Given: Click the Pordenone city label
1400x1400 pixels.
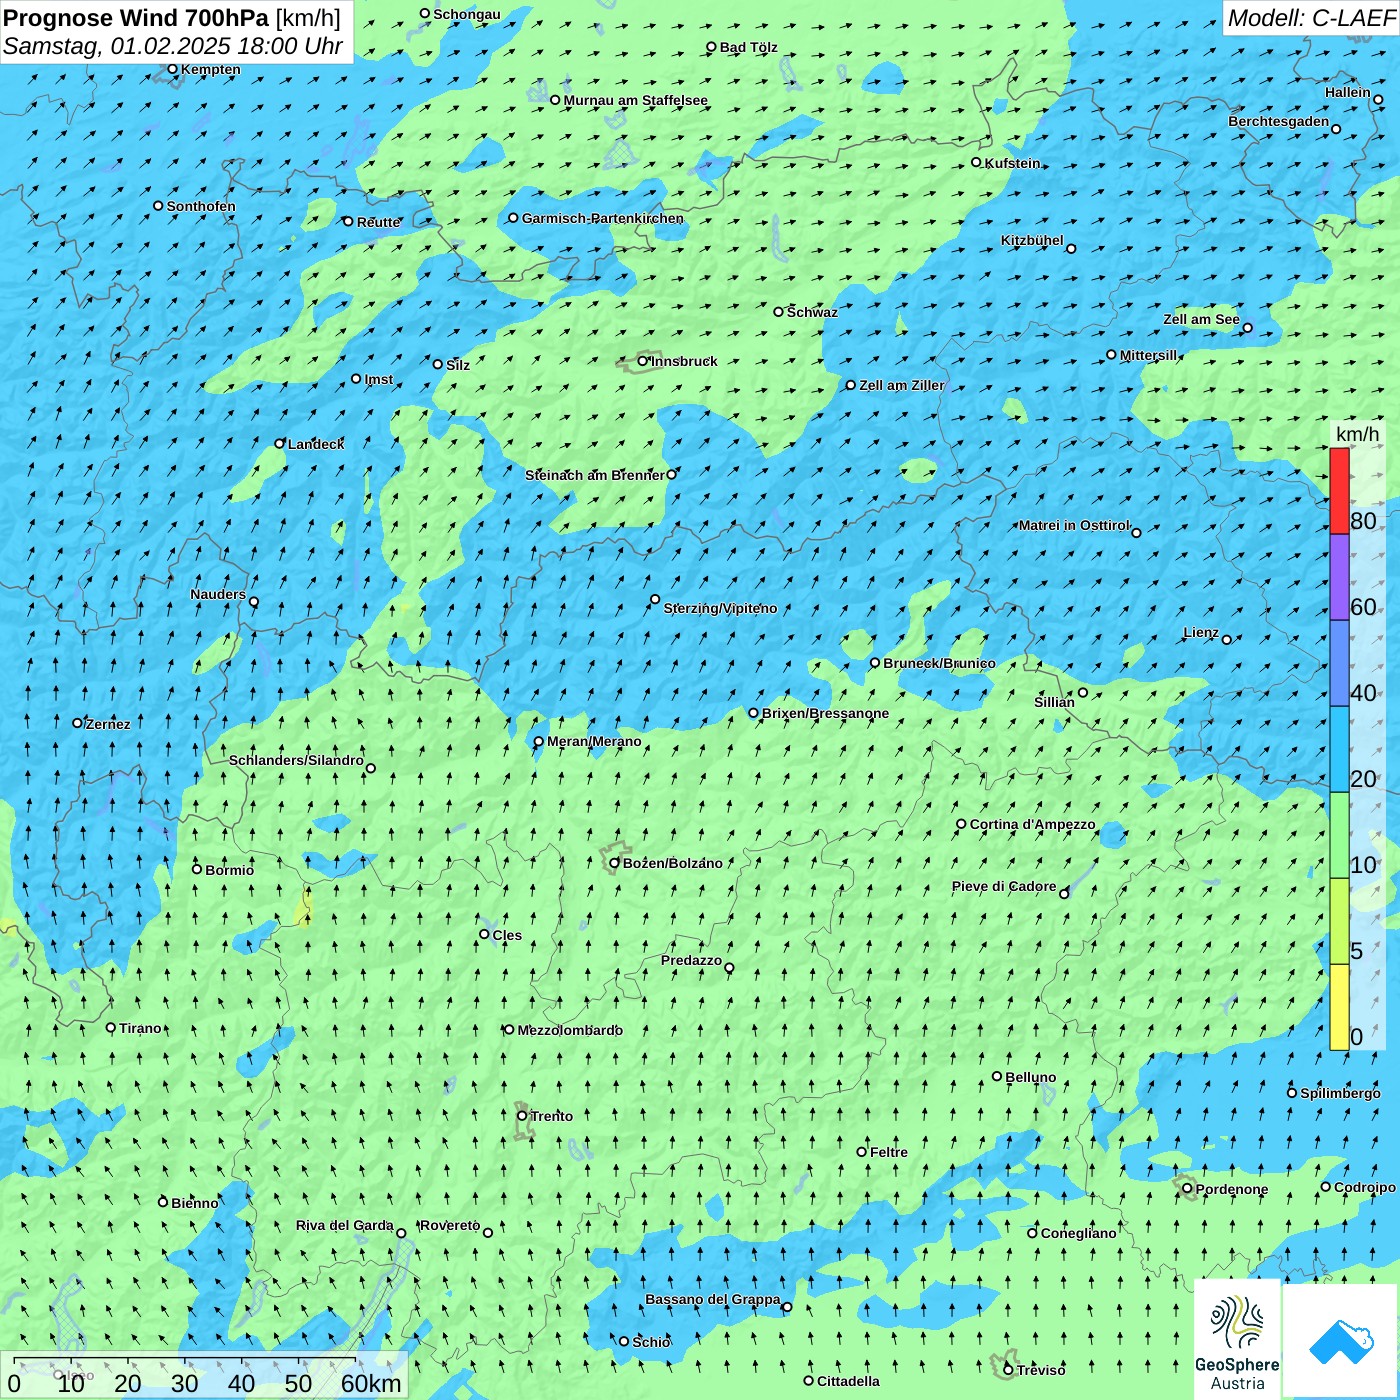Looking at the screenshot, I should [x=1232, y=1189].
